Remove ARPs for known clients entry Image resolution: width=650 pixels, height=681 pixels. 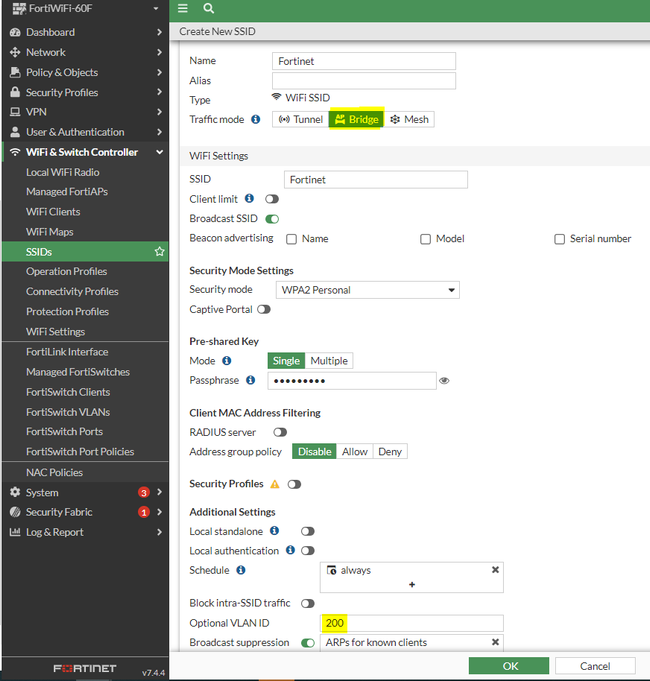(x=495, y=641)
